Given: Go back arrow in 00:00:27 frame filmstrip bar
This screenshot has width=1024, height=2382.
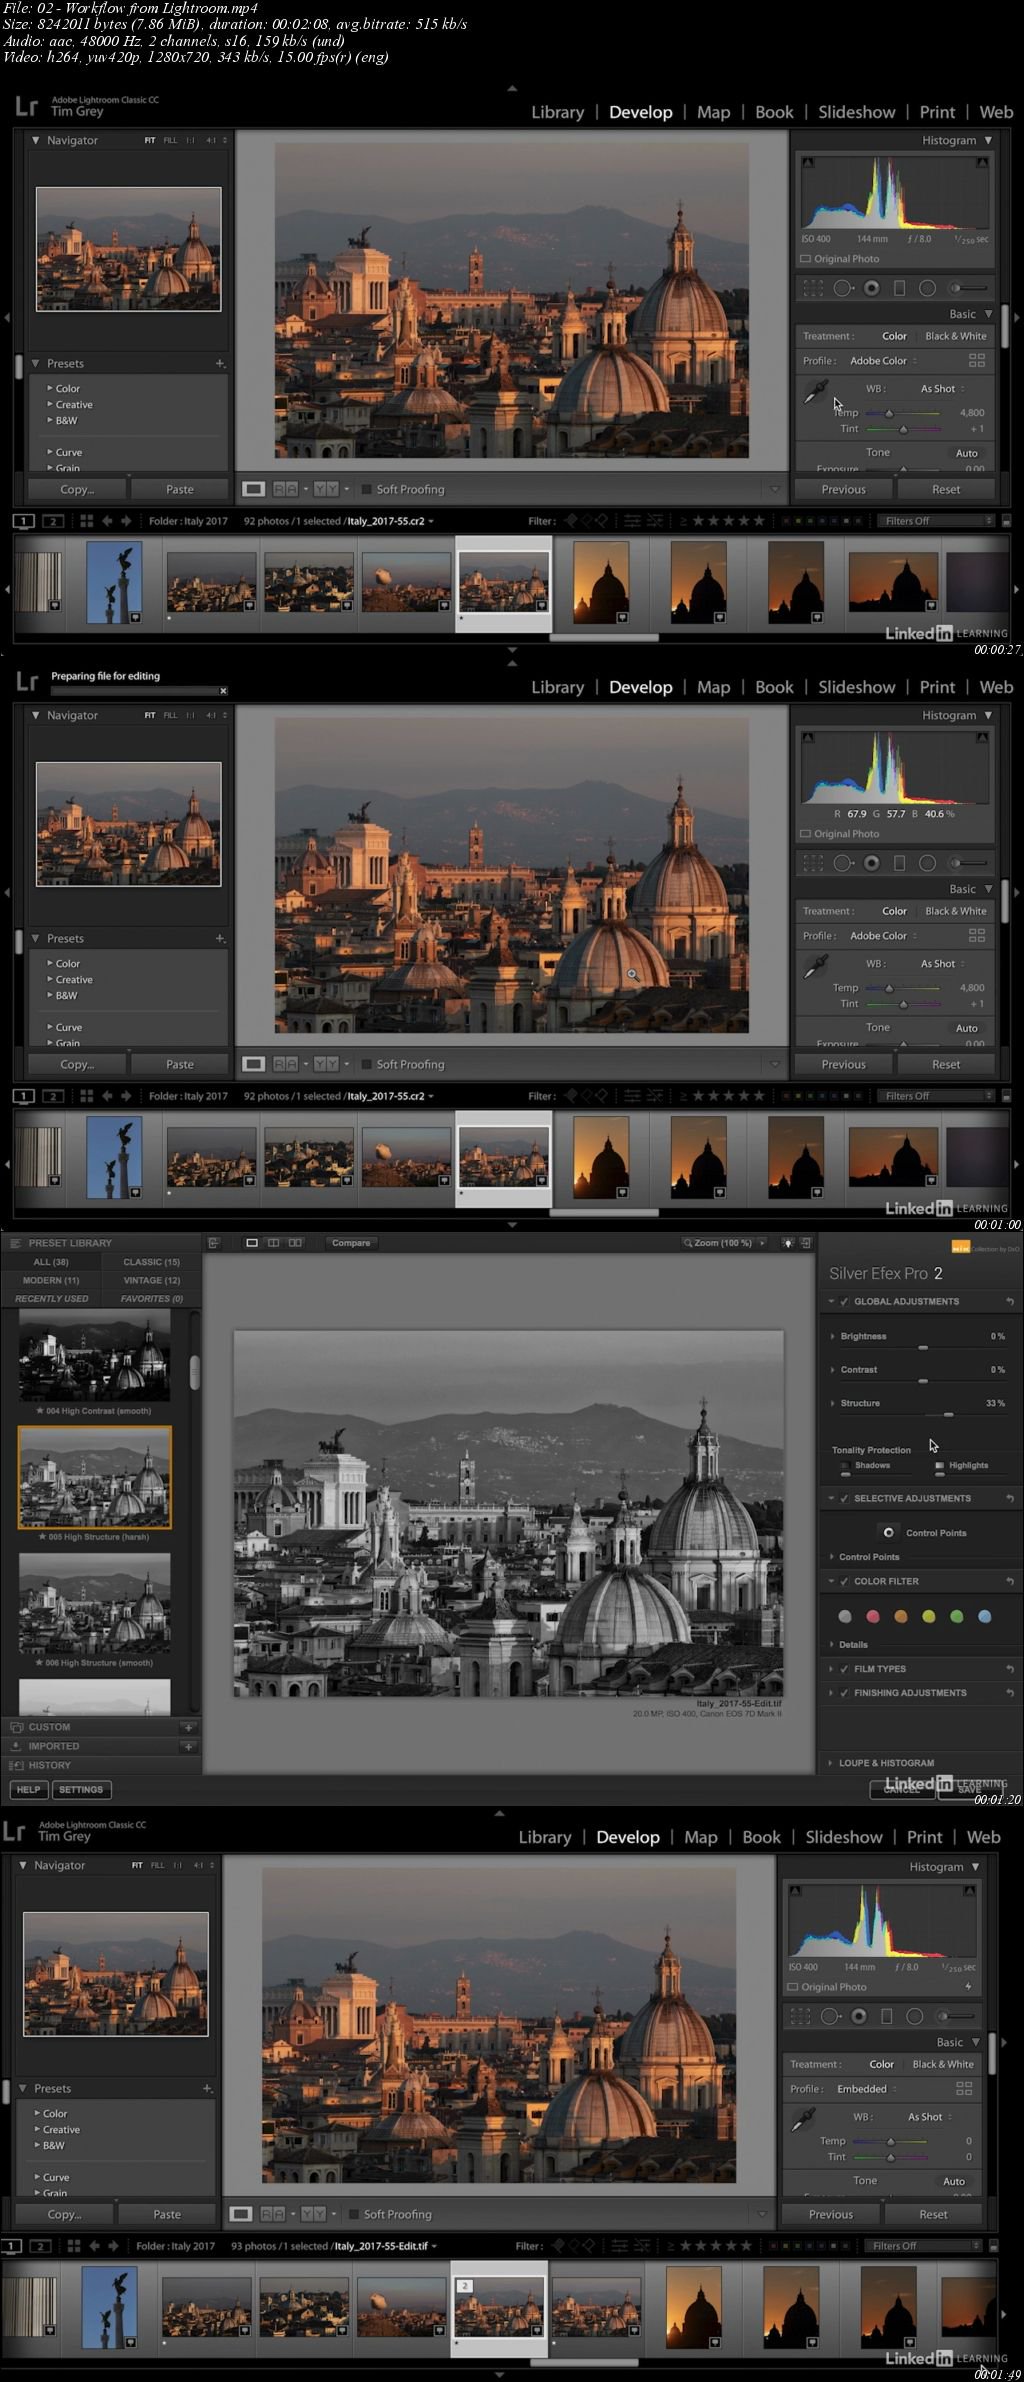Looking at the screenshot, I should click(107, 521).
